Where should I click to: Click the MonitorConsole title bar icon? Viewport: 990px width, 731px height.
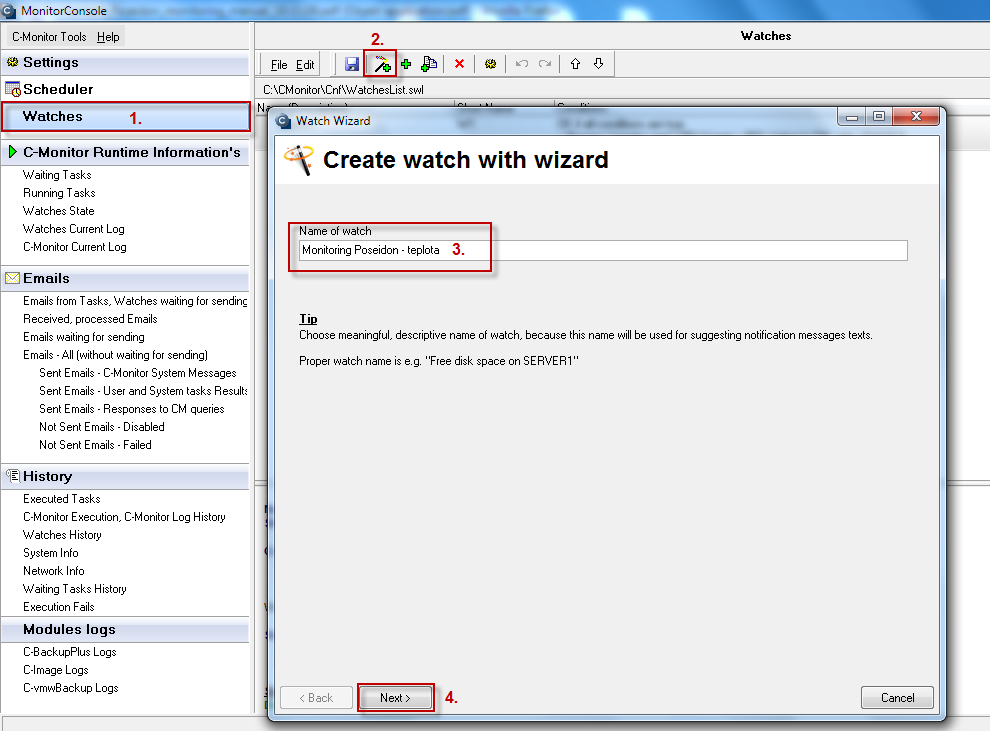tap(8, 10)
